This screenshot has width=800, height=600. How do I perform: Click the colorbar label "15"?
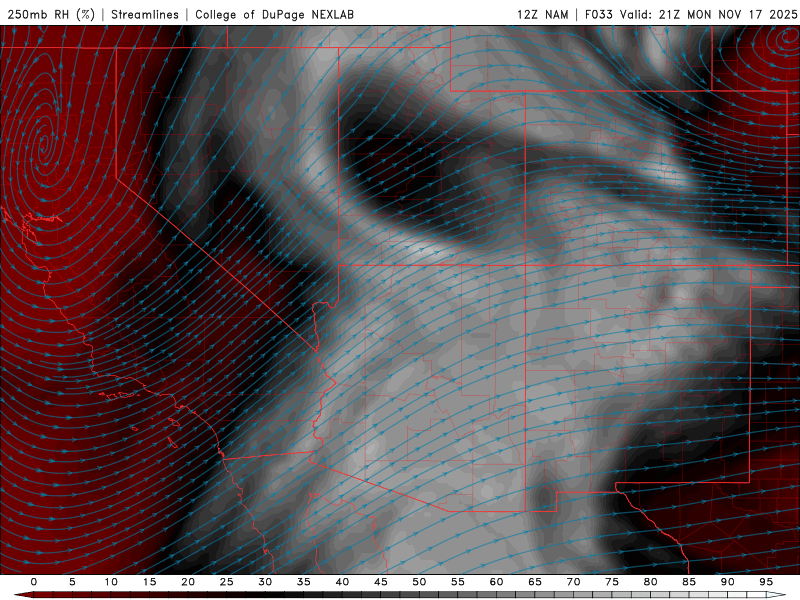(149, 582)
